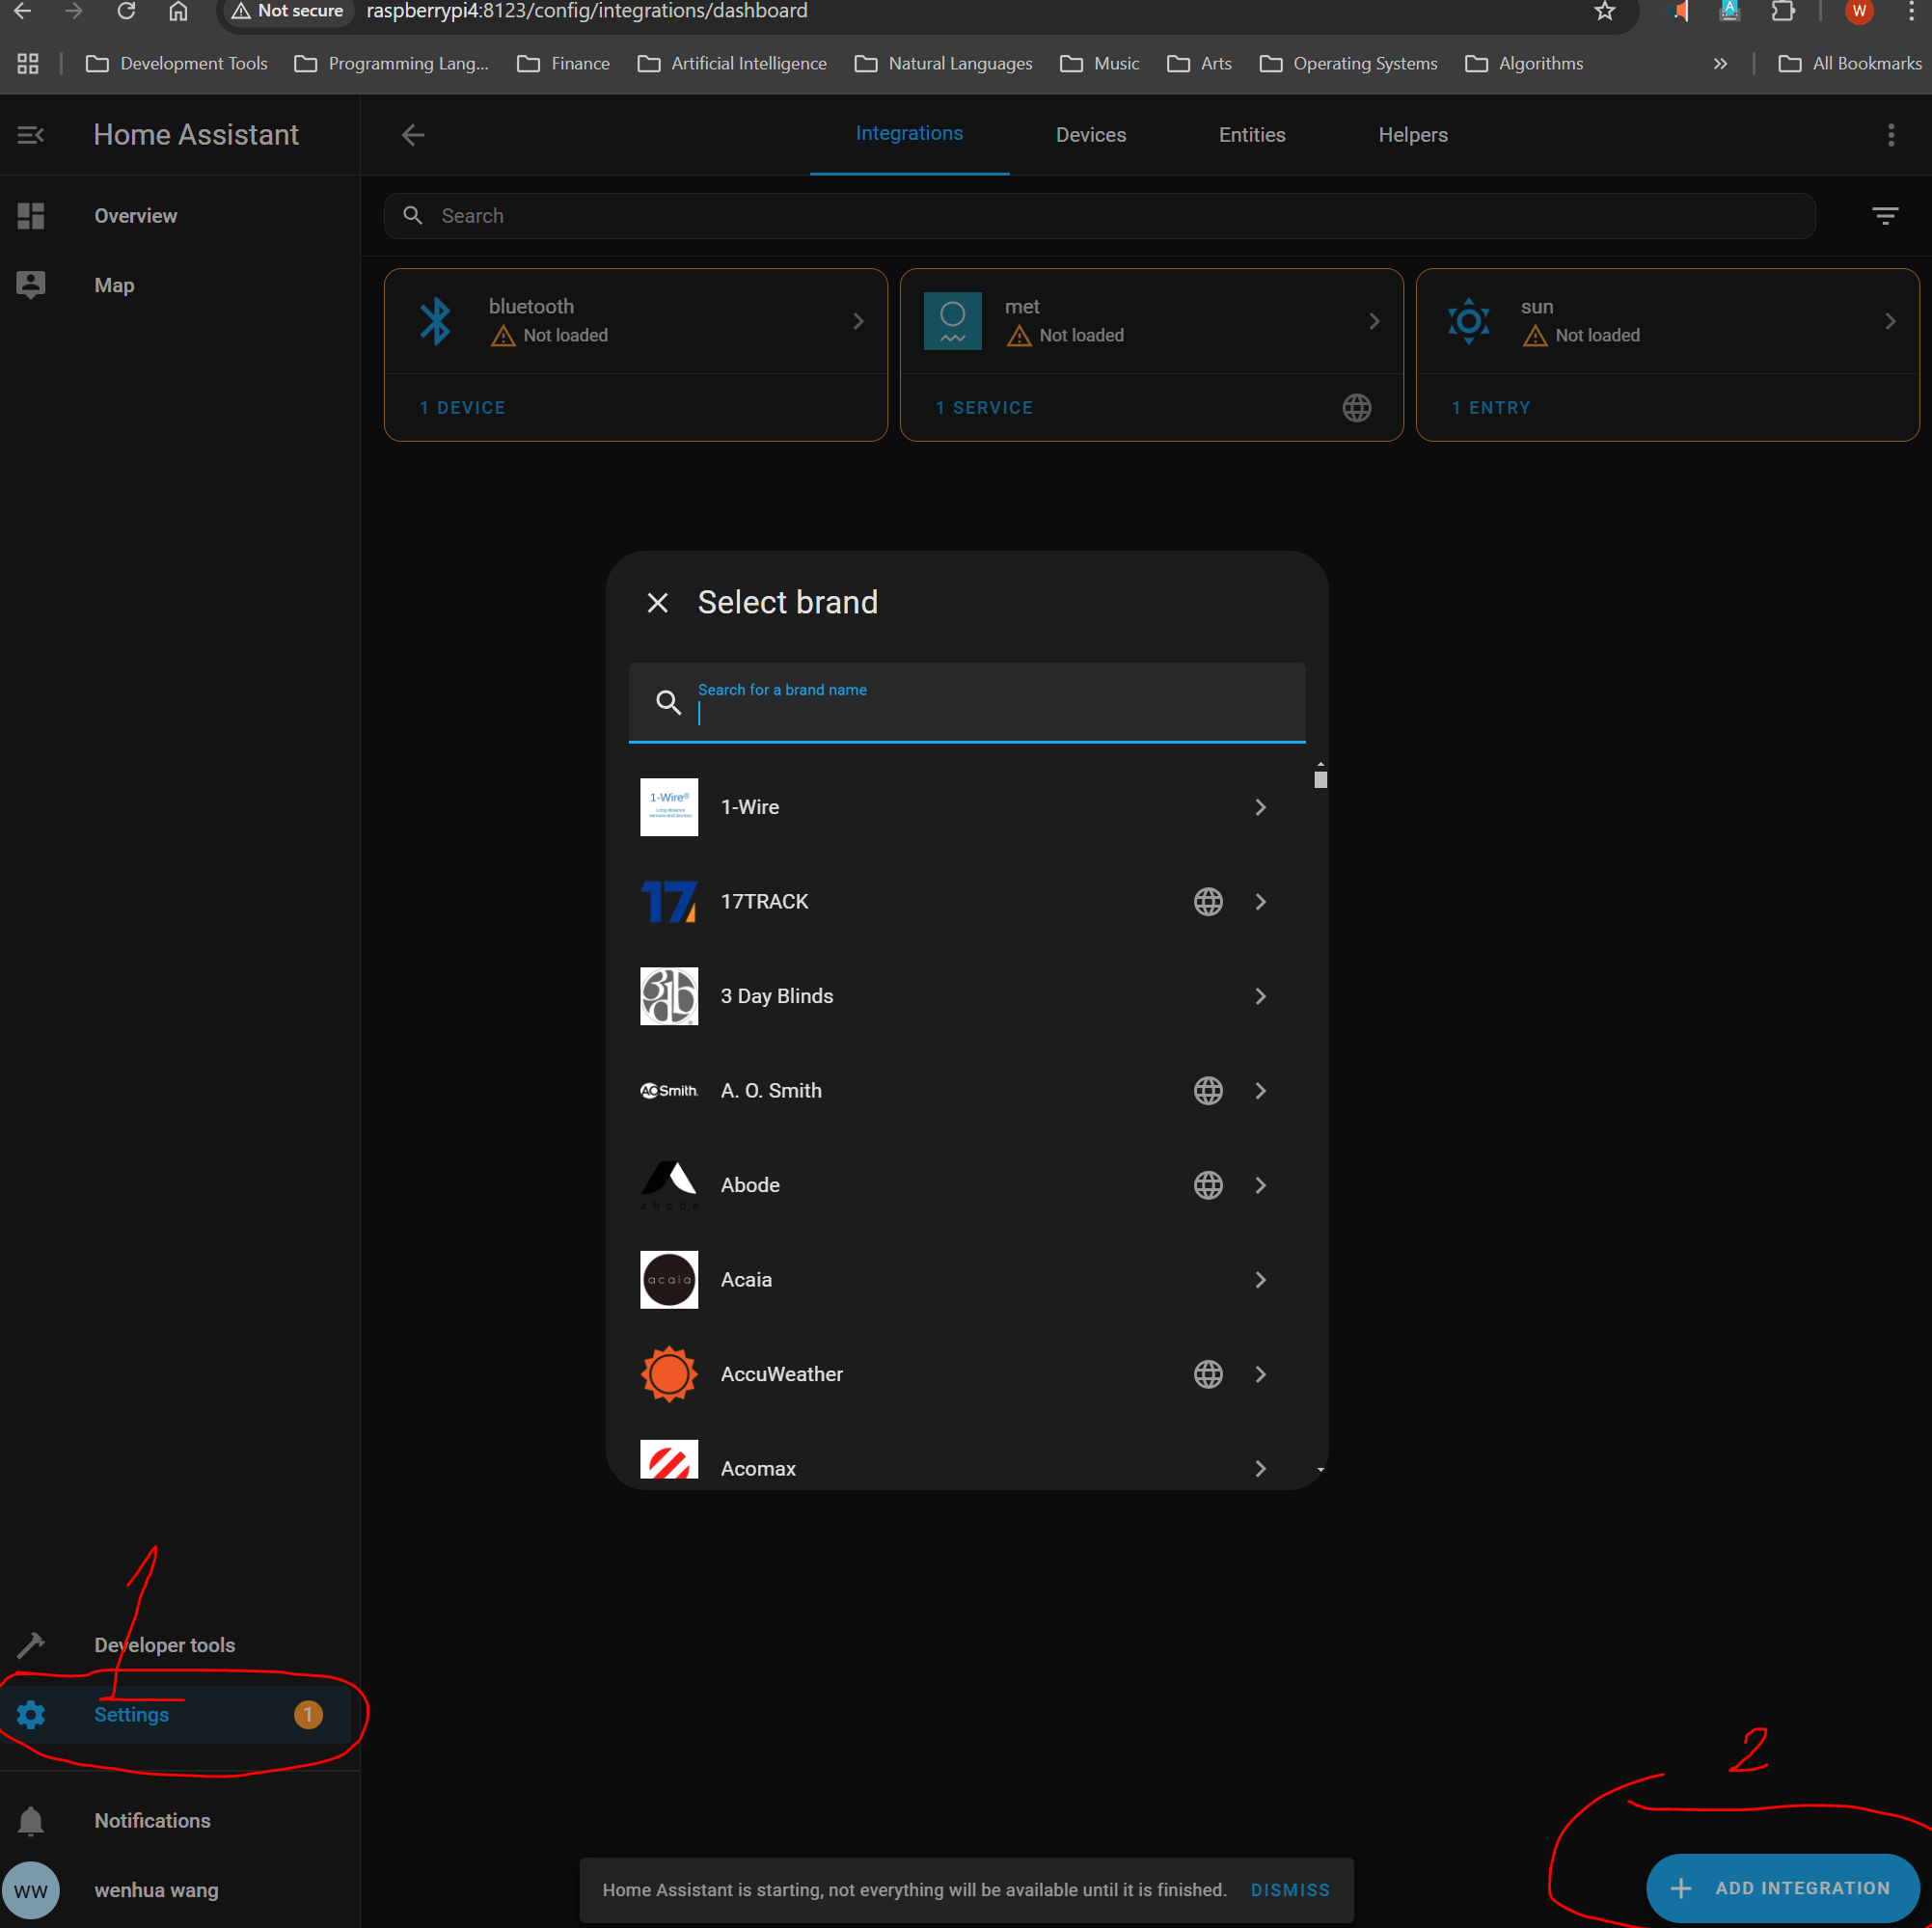Open the Map panel icon
Viewport: 1932px width, 1928px height.
click(x=31, y=285)
